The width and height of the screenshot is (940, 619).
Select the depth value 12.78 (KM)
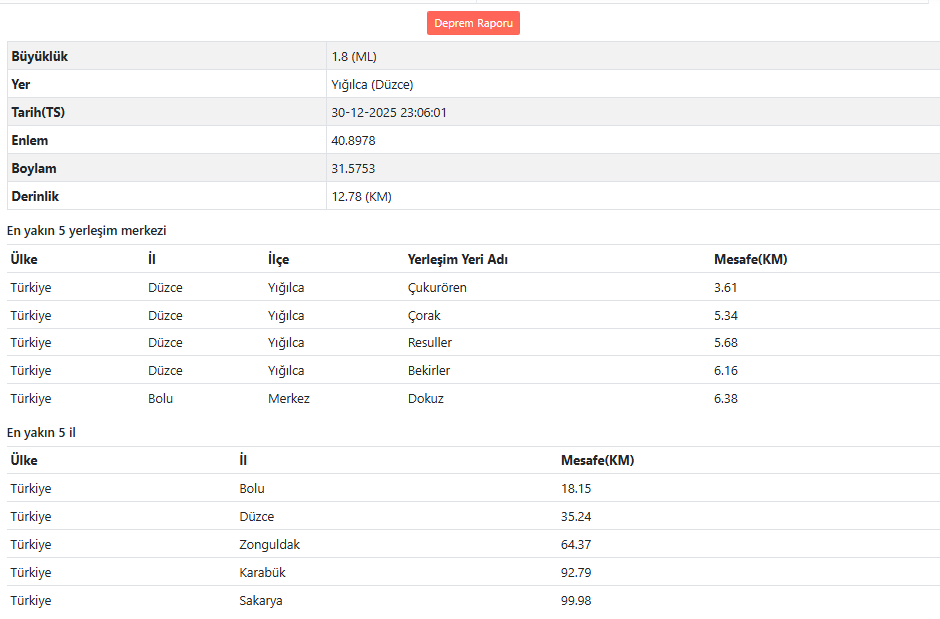pyautogui.click(x=361, y=197)
